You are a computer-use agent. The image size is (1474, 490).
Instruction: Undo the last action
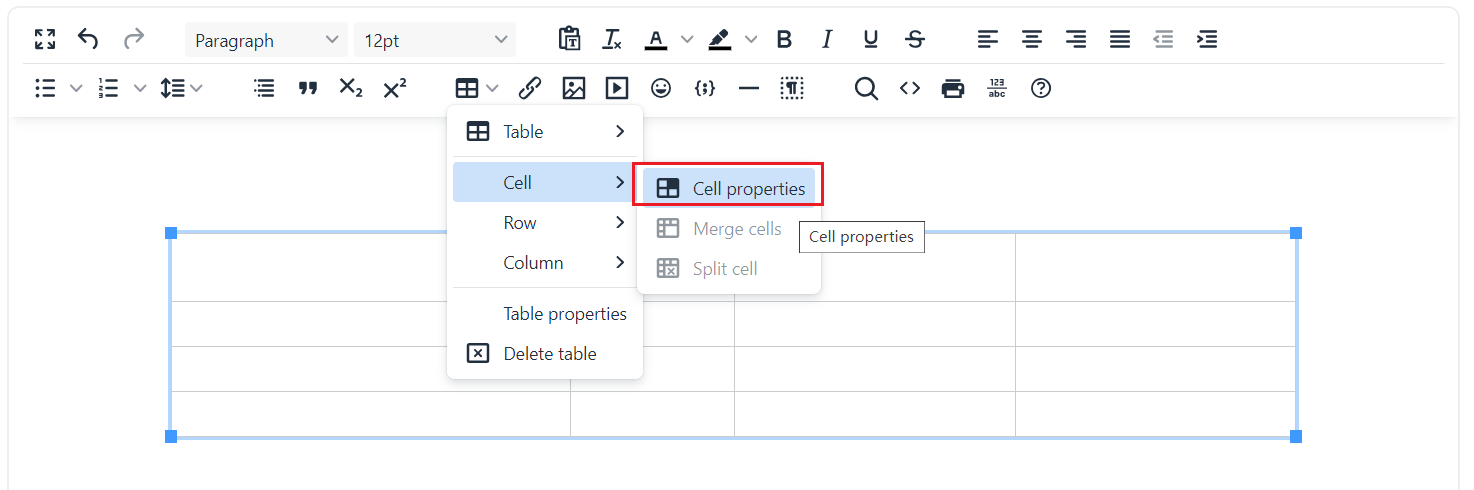click(x=88, y=40)
